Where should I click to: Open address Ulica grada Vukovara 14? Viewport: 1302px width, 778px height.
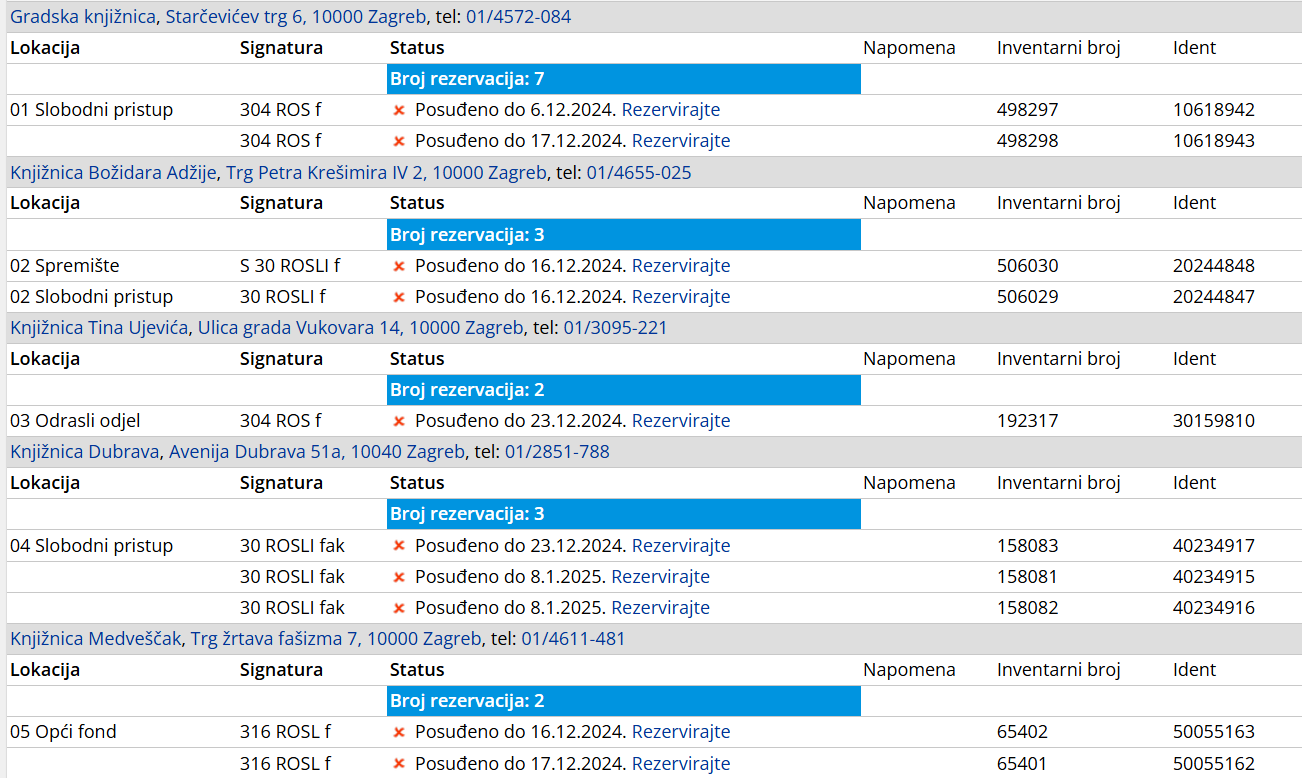359,328
